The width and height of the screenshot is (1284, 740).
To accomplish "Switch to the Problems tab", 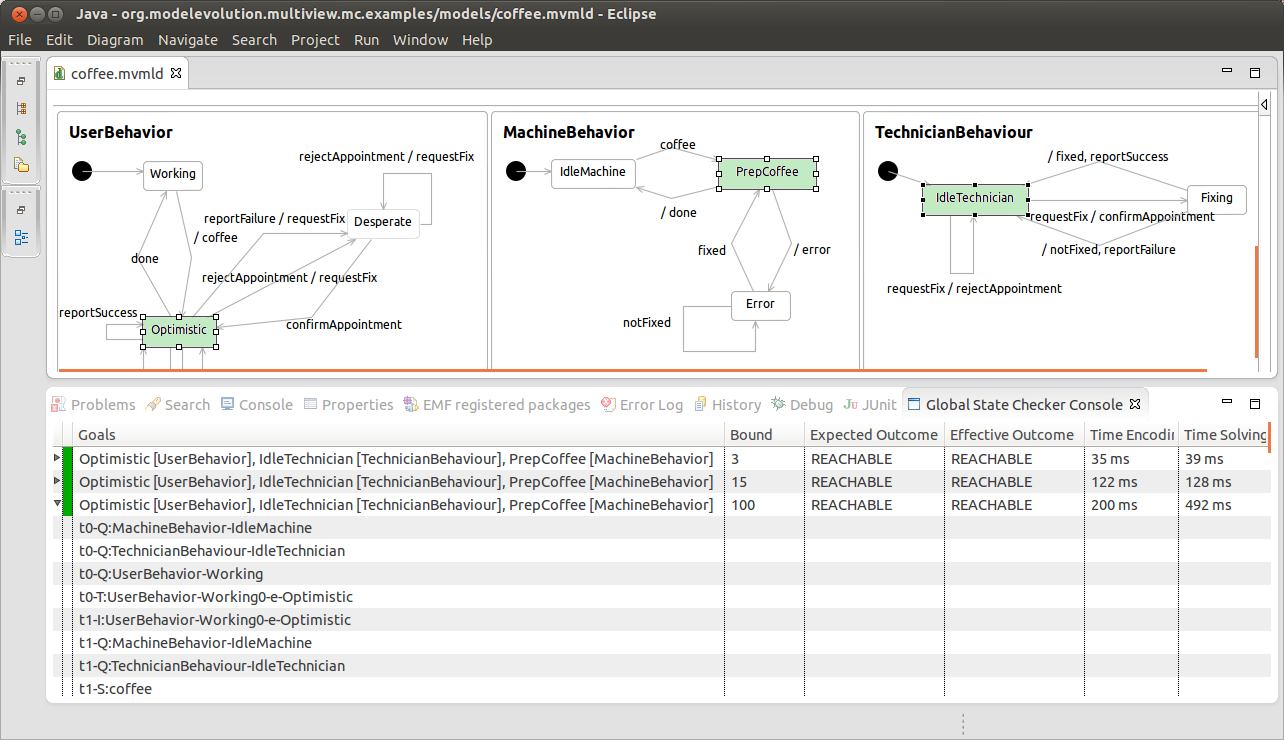I will pos(101,404).
